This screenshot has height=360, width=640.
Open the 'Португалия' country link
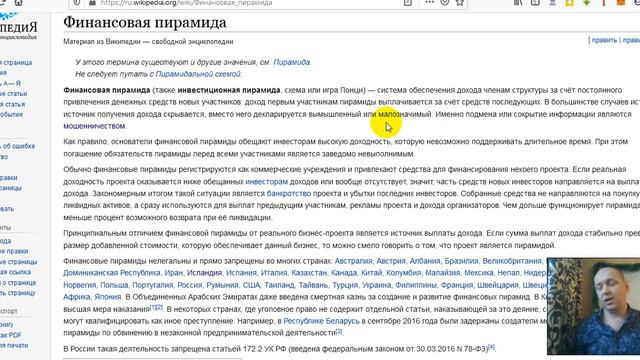pos(153,285)
